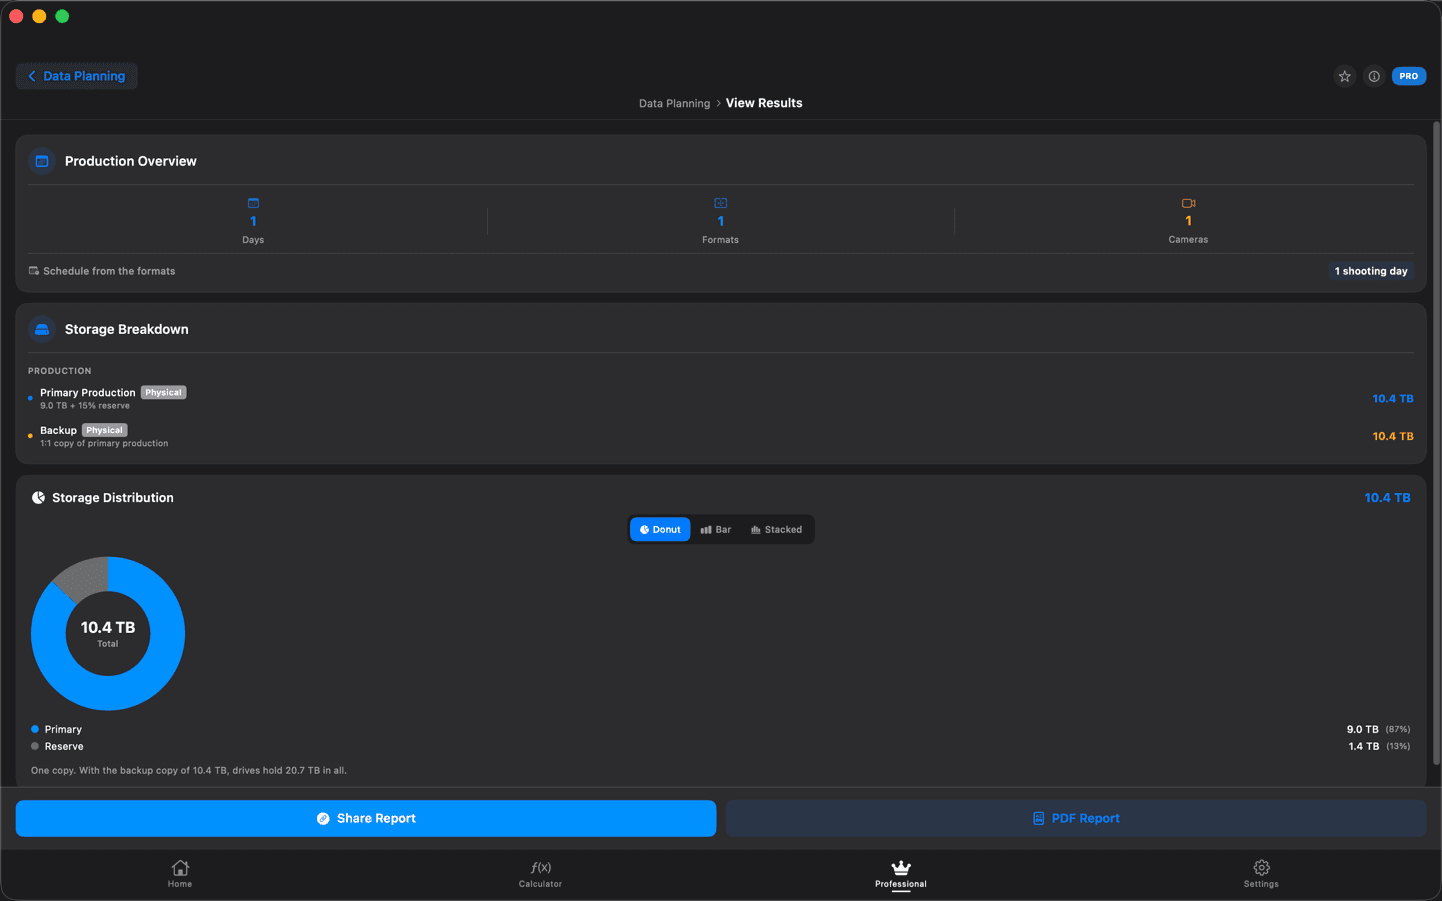Click the Primary Production 10.4 TB value
Image resolution: width=1442 pixels, height=901 pixels.
pyautogui.click(x=1393, y=399)
